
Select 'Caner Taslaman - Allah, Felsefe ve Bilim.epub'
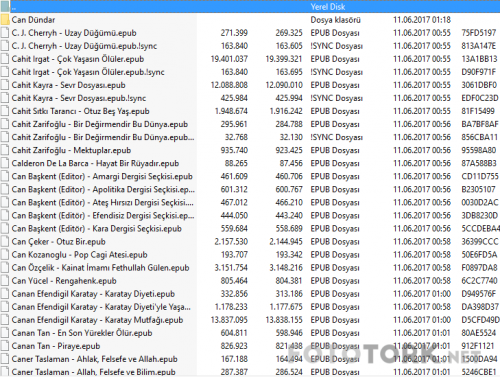[x=93, y=372]
